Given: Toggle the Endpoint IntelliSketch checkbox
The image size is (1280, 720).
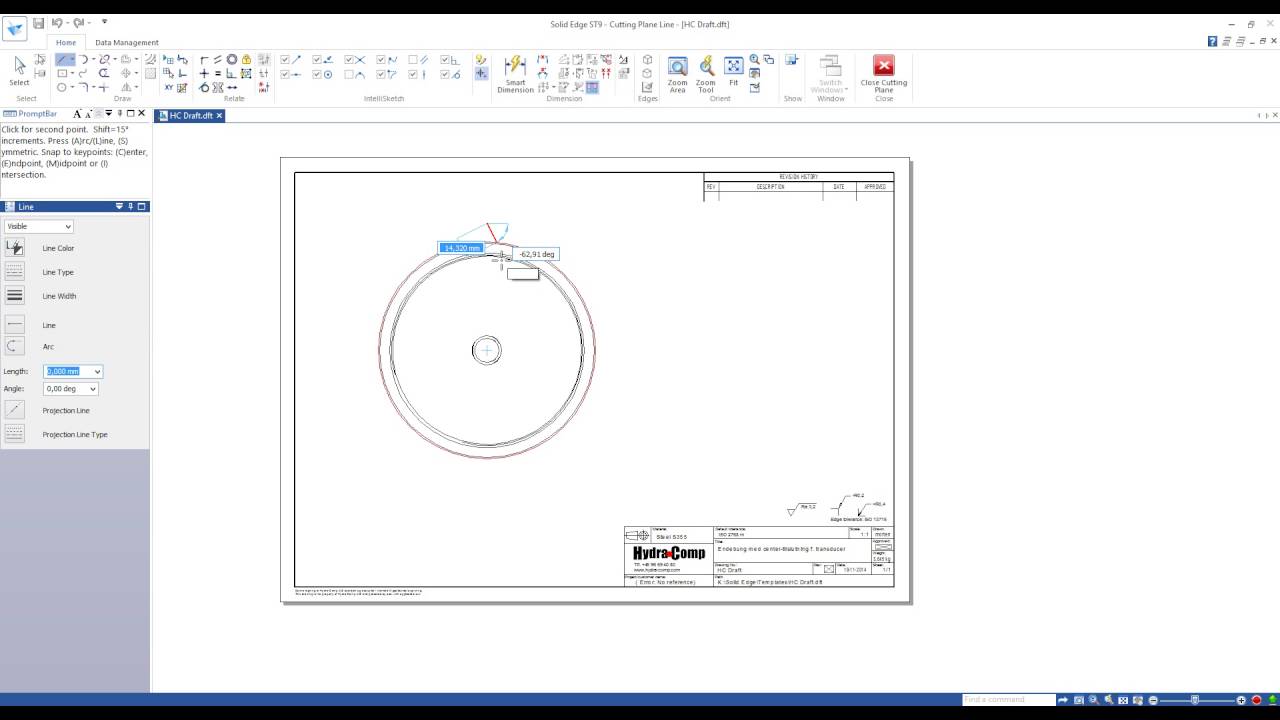Looking at the screenshot, I should point(285,60).
